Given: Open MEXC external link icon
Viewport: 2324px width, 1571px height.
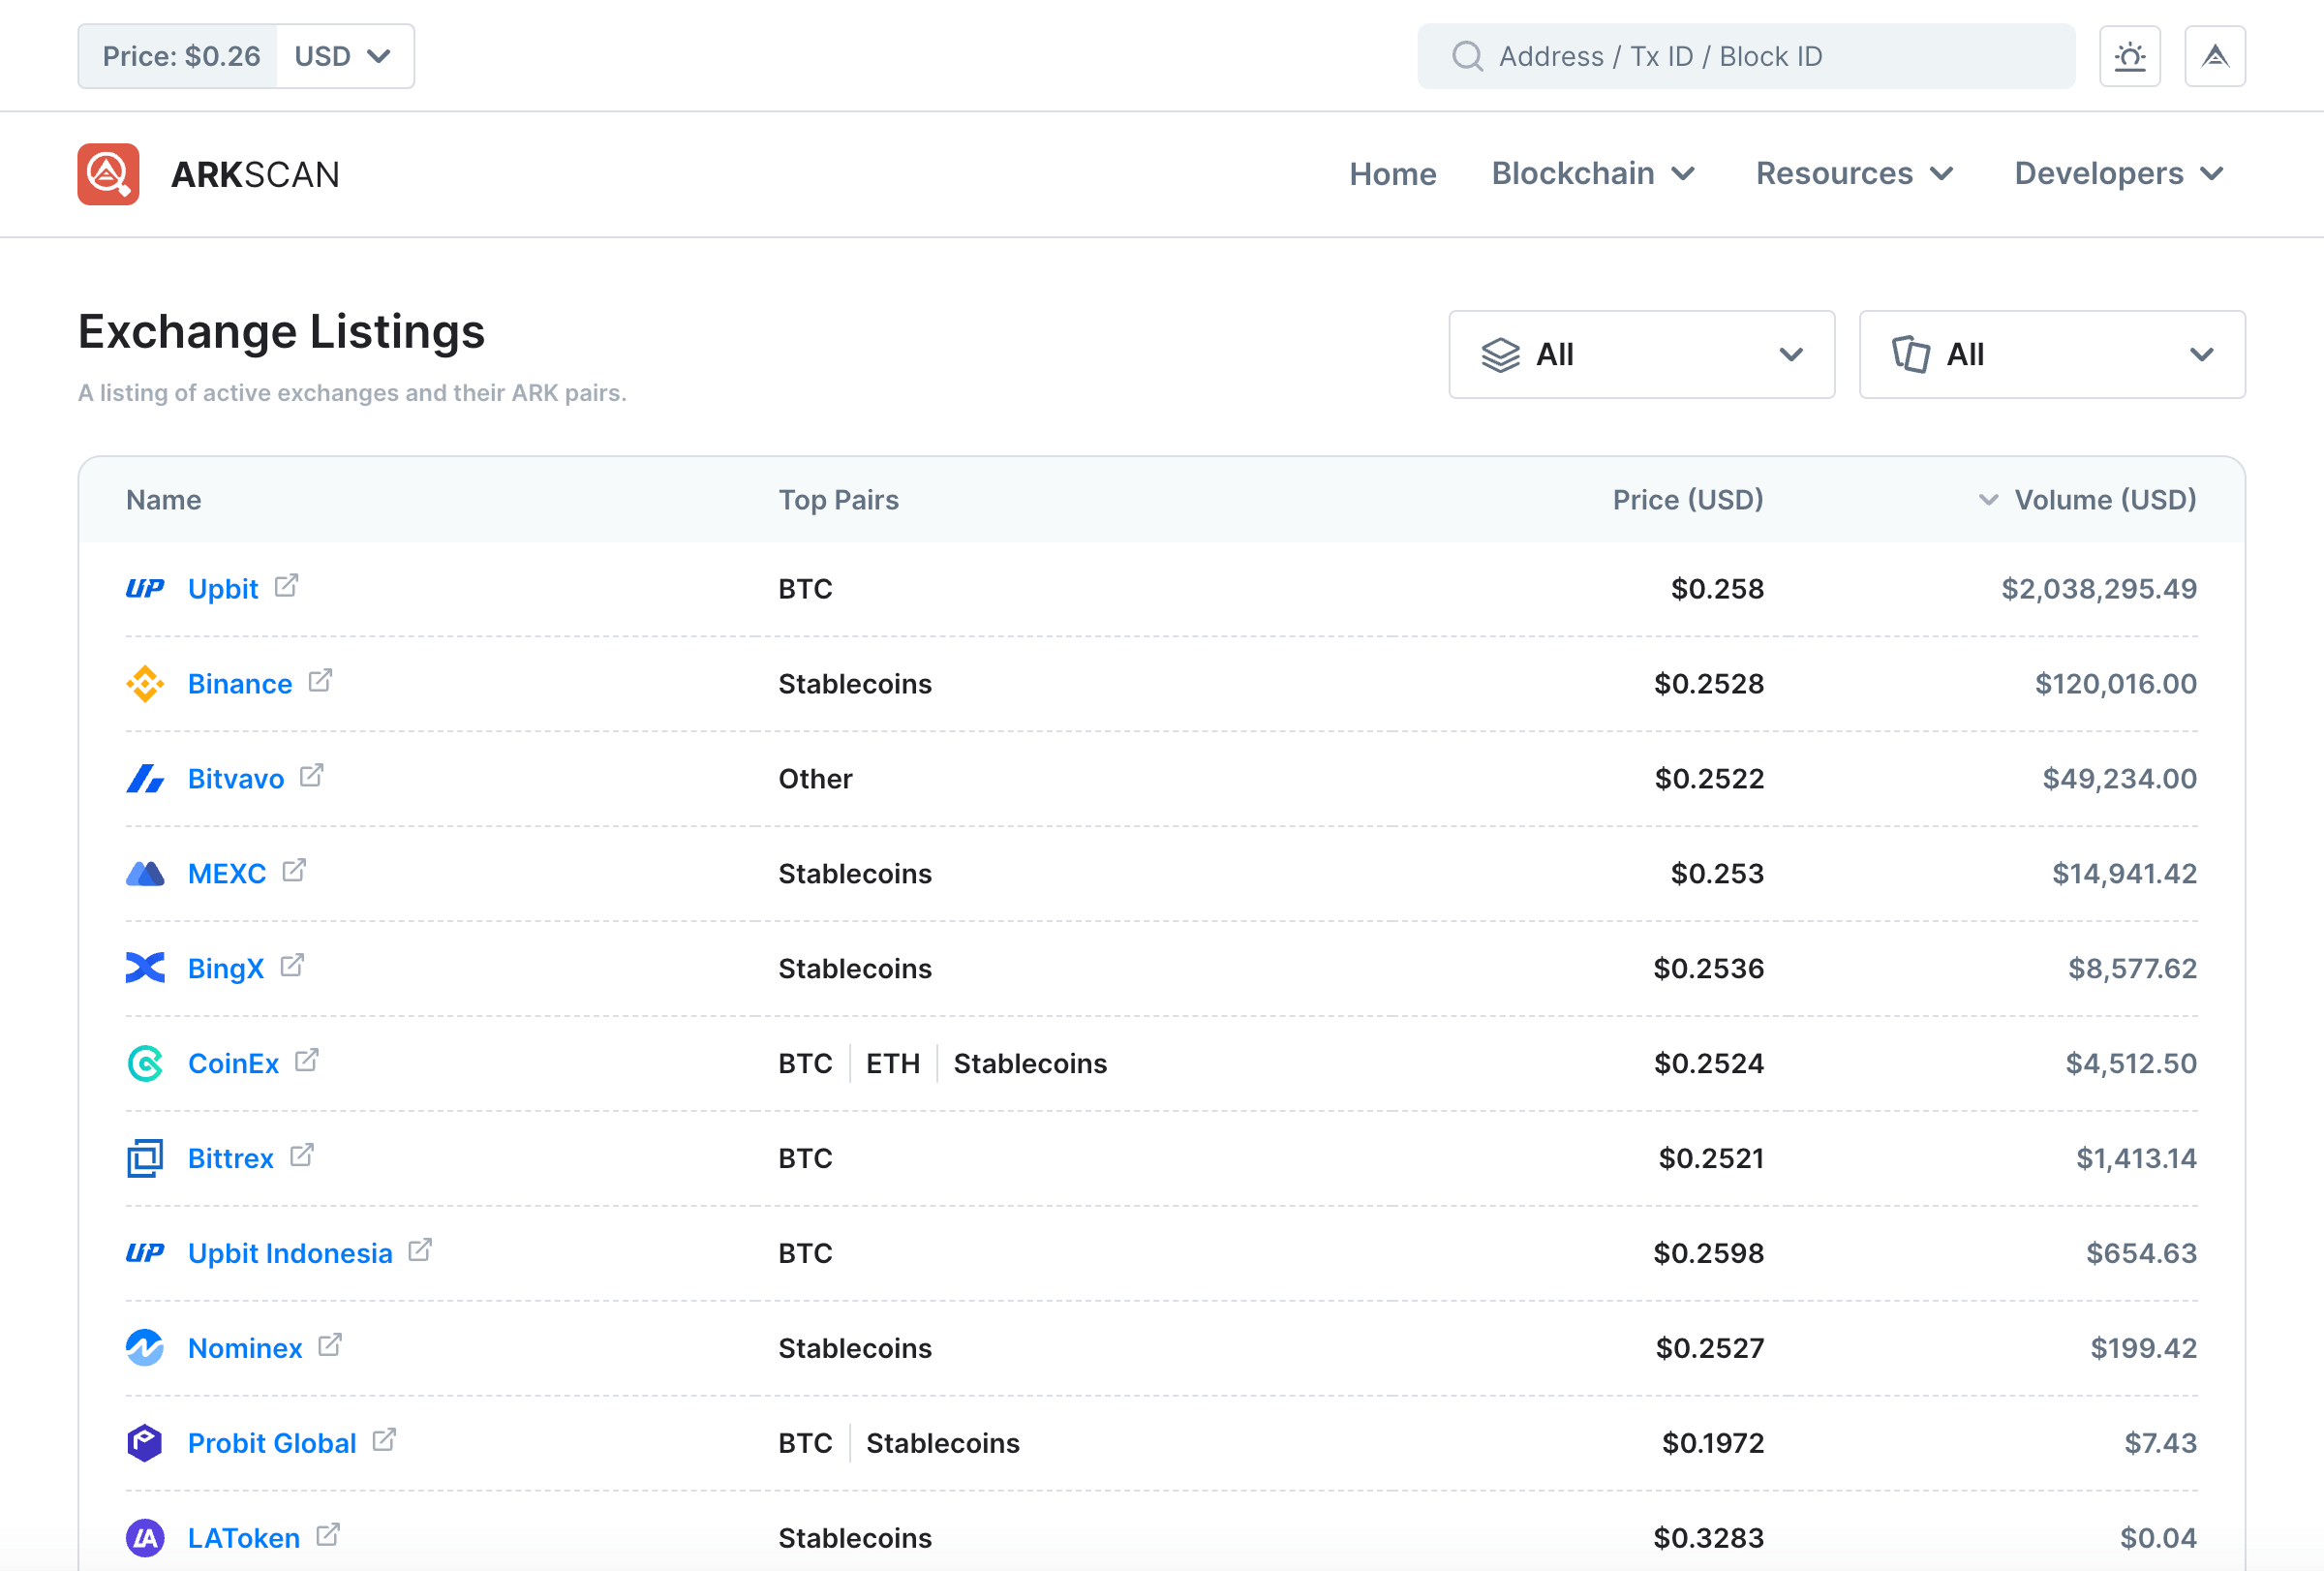Looking at the screenshot, I should tap(294, 871).
